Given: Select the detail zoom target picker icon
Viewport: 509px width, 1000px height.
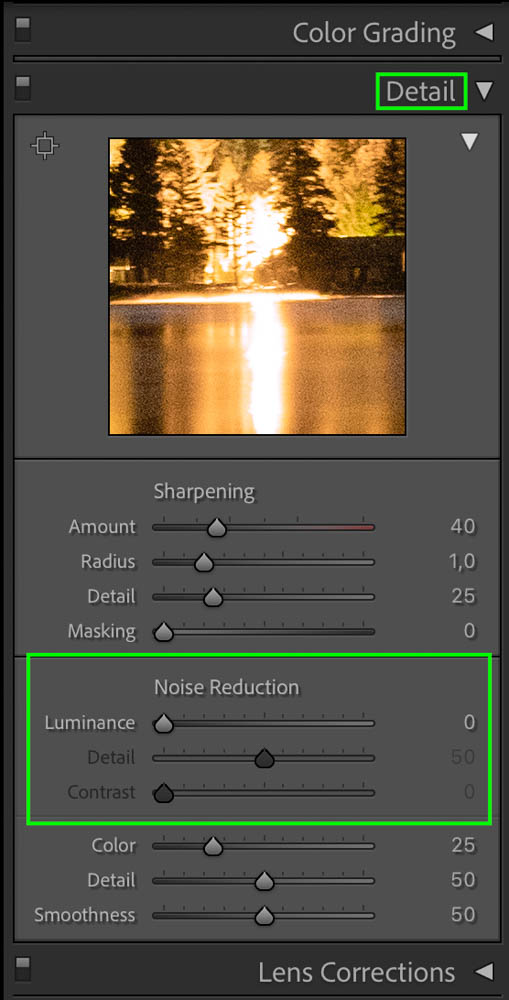Looking at the screenshot, I should click(45, 145).
